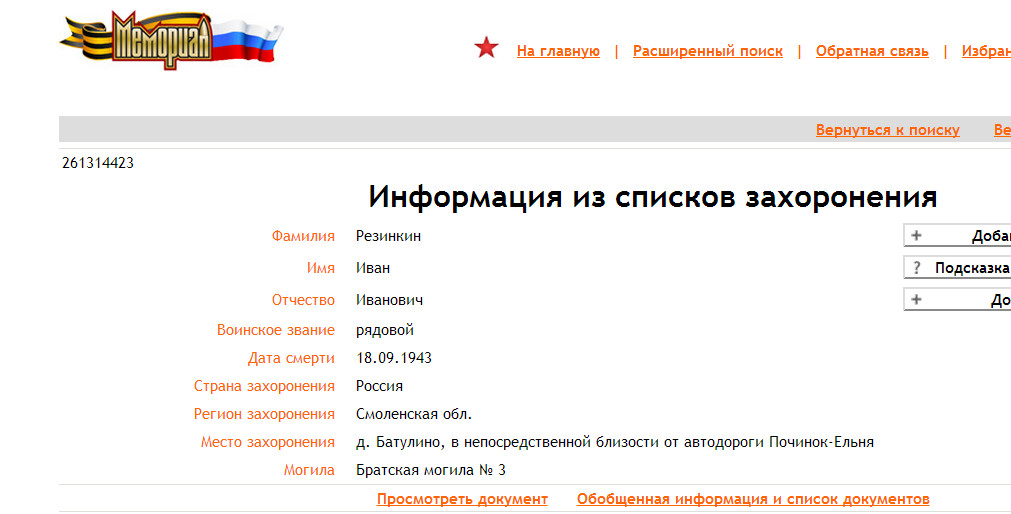Expand the plus button above Подсказка

[x=917, y=236]
